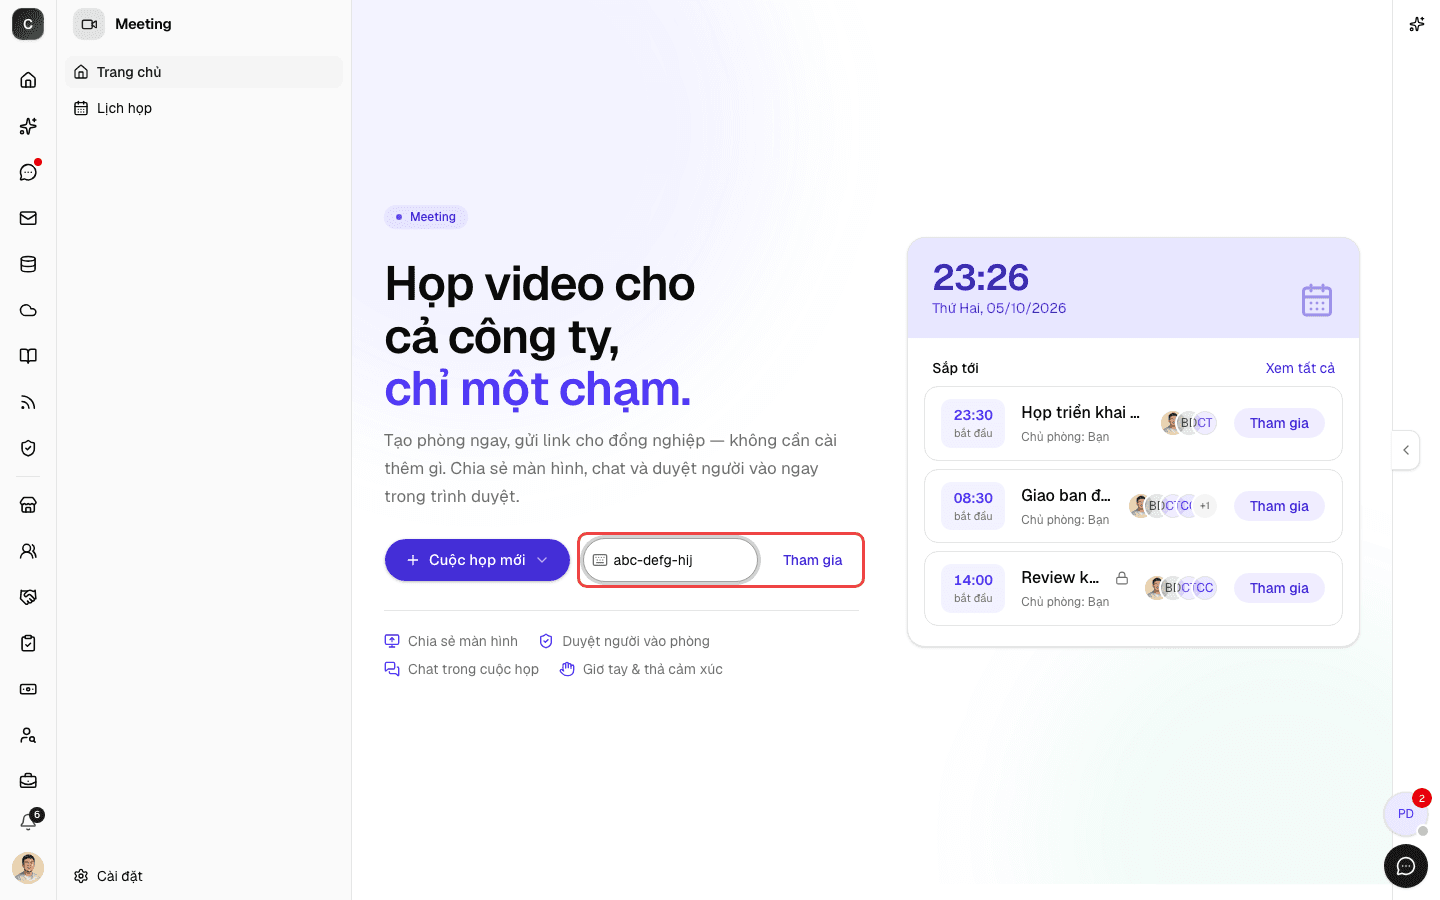1440x900 pixels.
Task: Click the Meeting tag above the headline
Action: 426,217
